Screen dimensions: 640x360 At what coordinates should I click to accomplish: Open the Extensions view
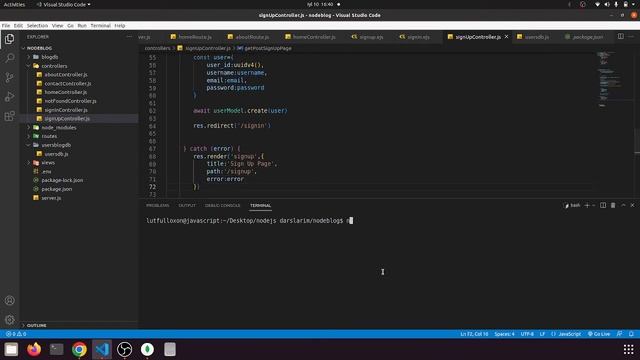[x=9, y=116]
